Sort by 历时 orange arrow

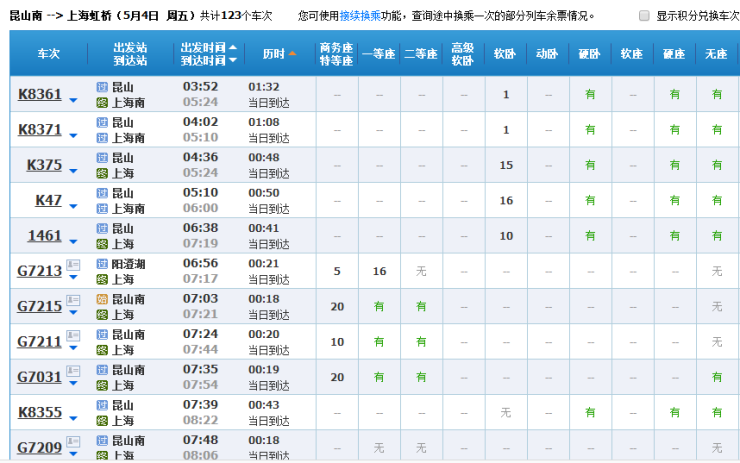pyautogui.click(x=292, y=53)
